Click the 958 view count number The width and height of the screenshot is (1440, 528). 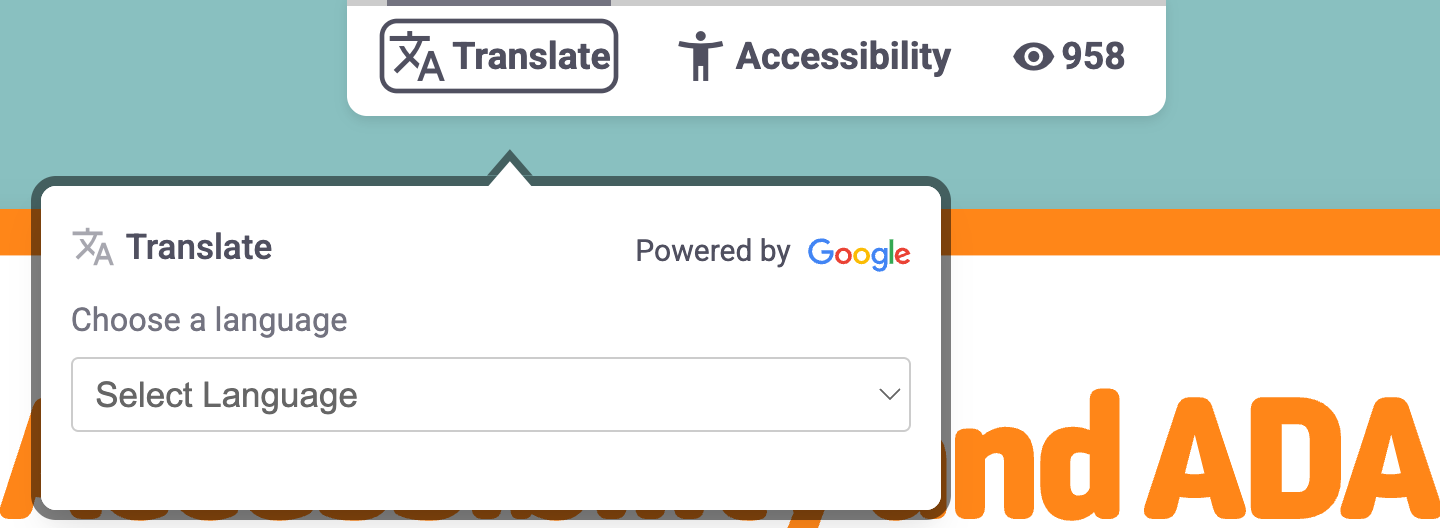(1093, 57)
